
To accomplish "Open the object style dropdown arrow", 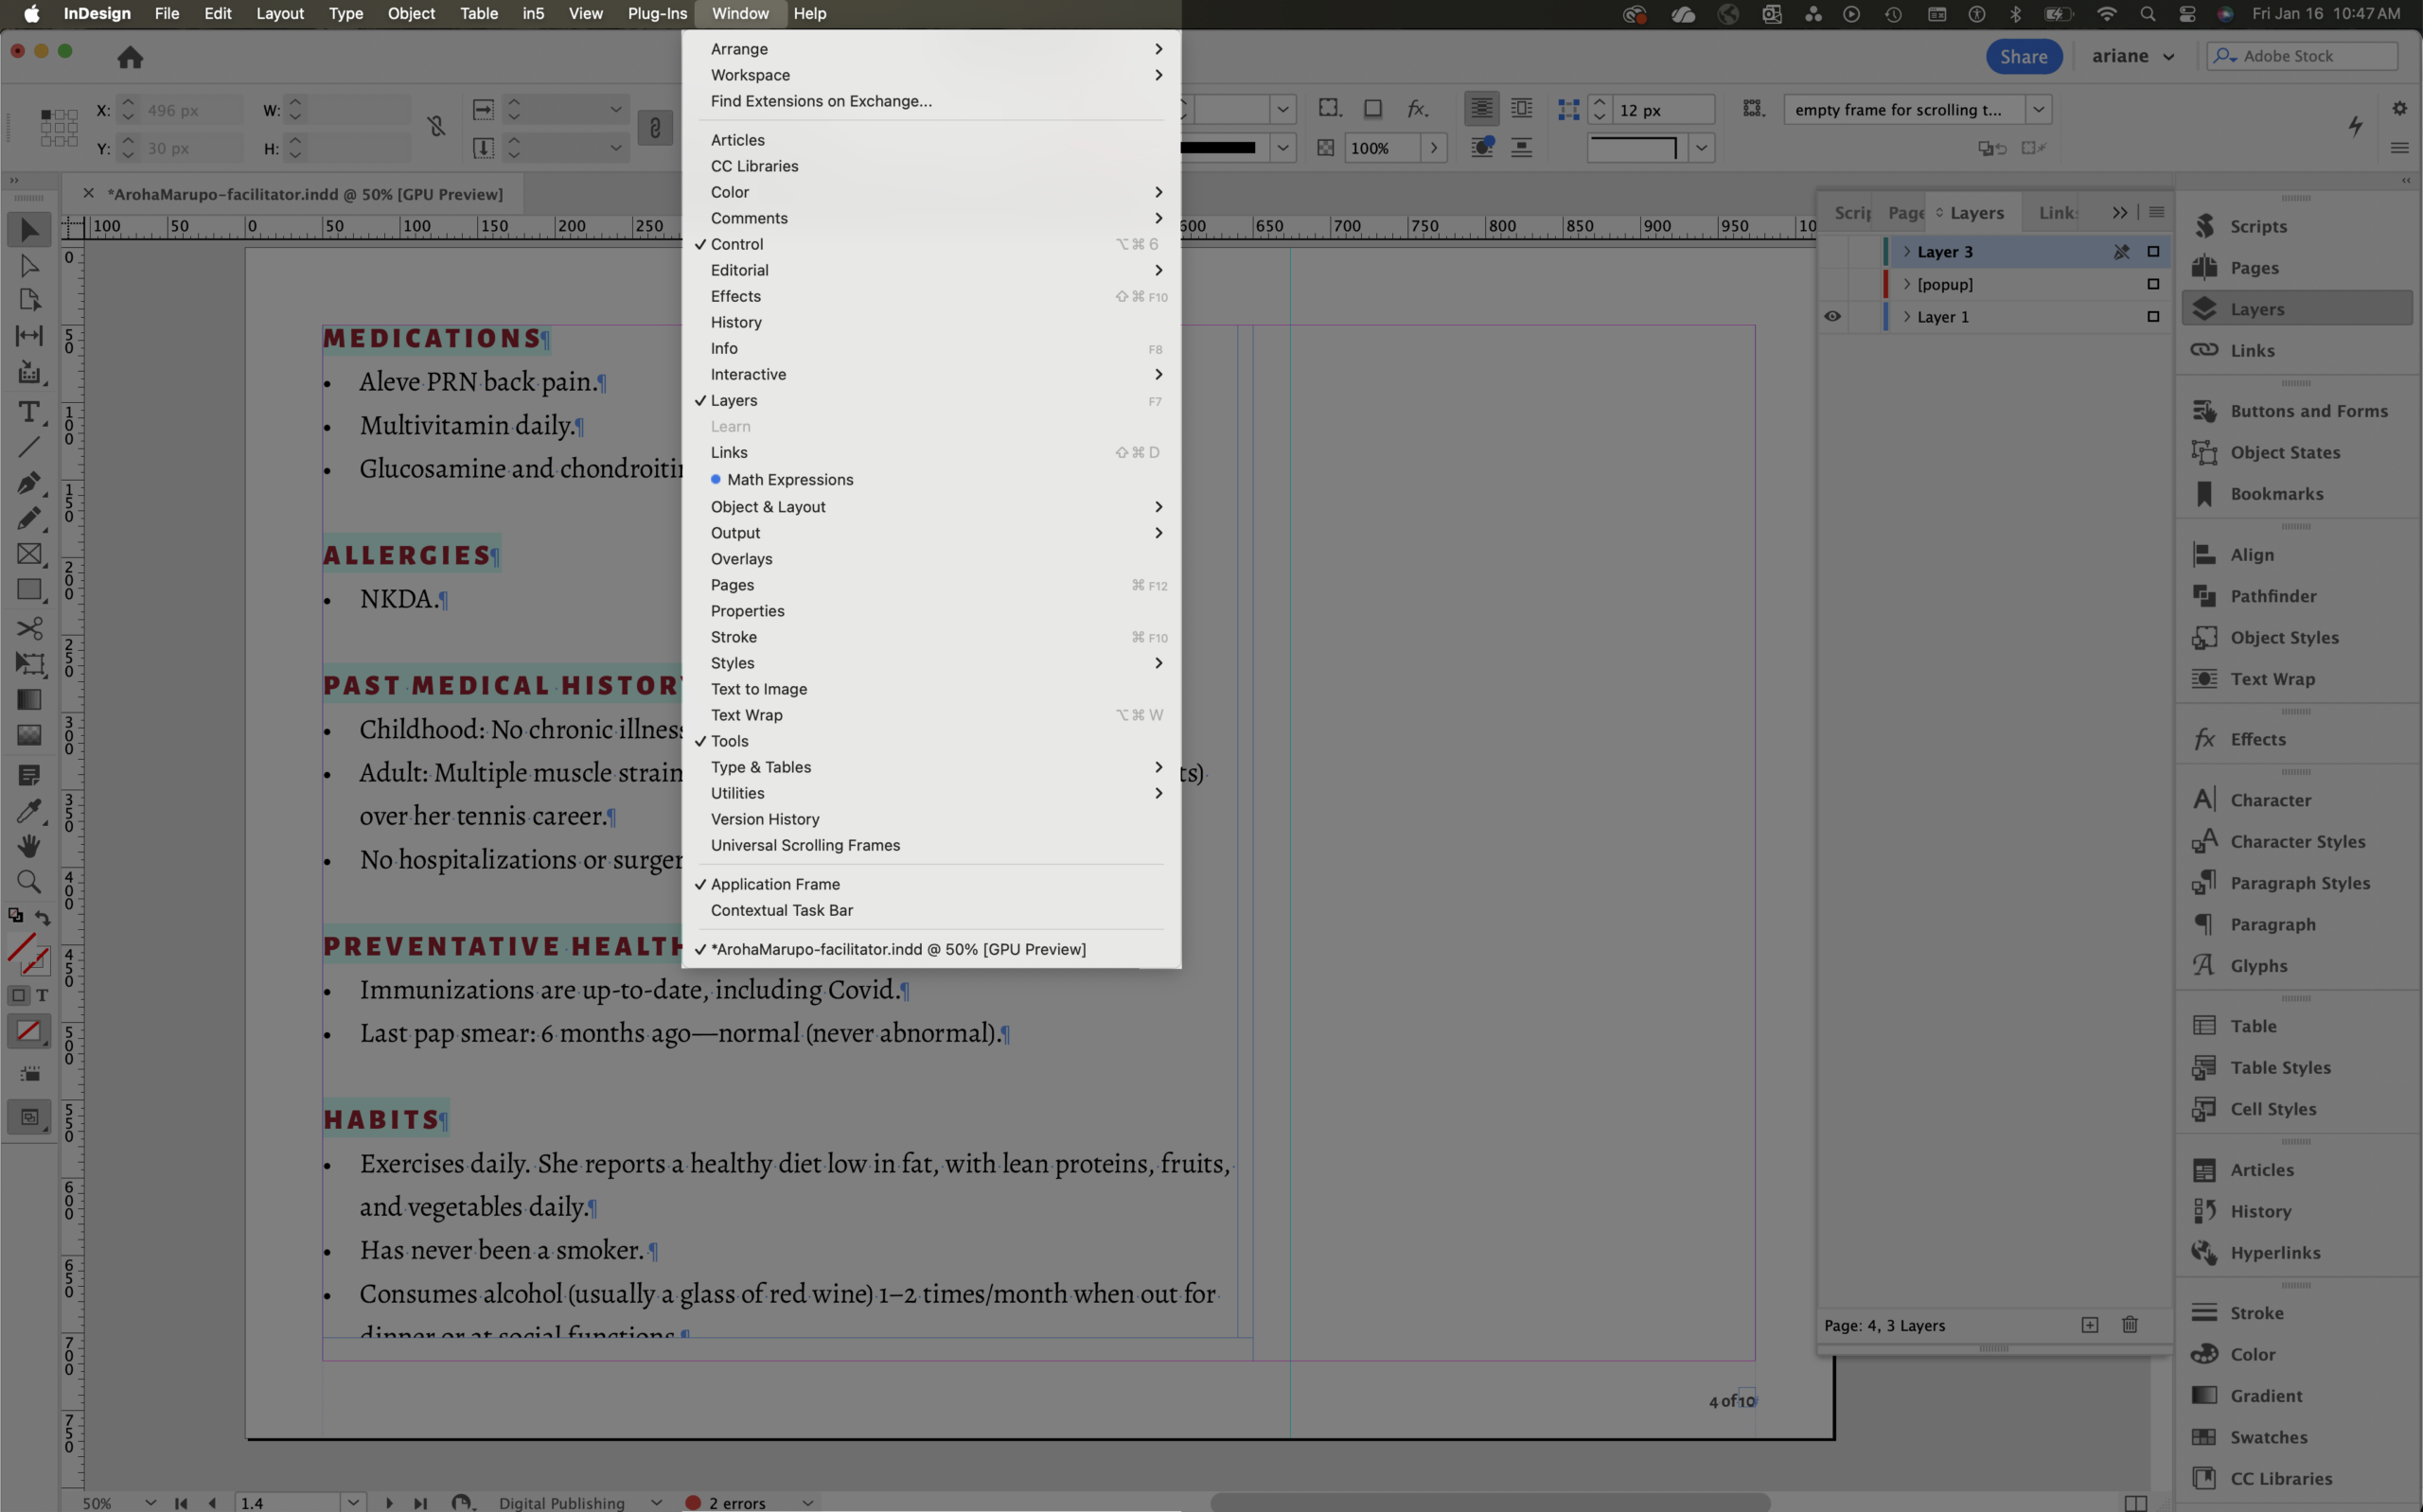I will pos(2038,109).
